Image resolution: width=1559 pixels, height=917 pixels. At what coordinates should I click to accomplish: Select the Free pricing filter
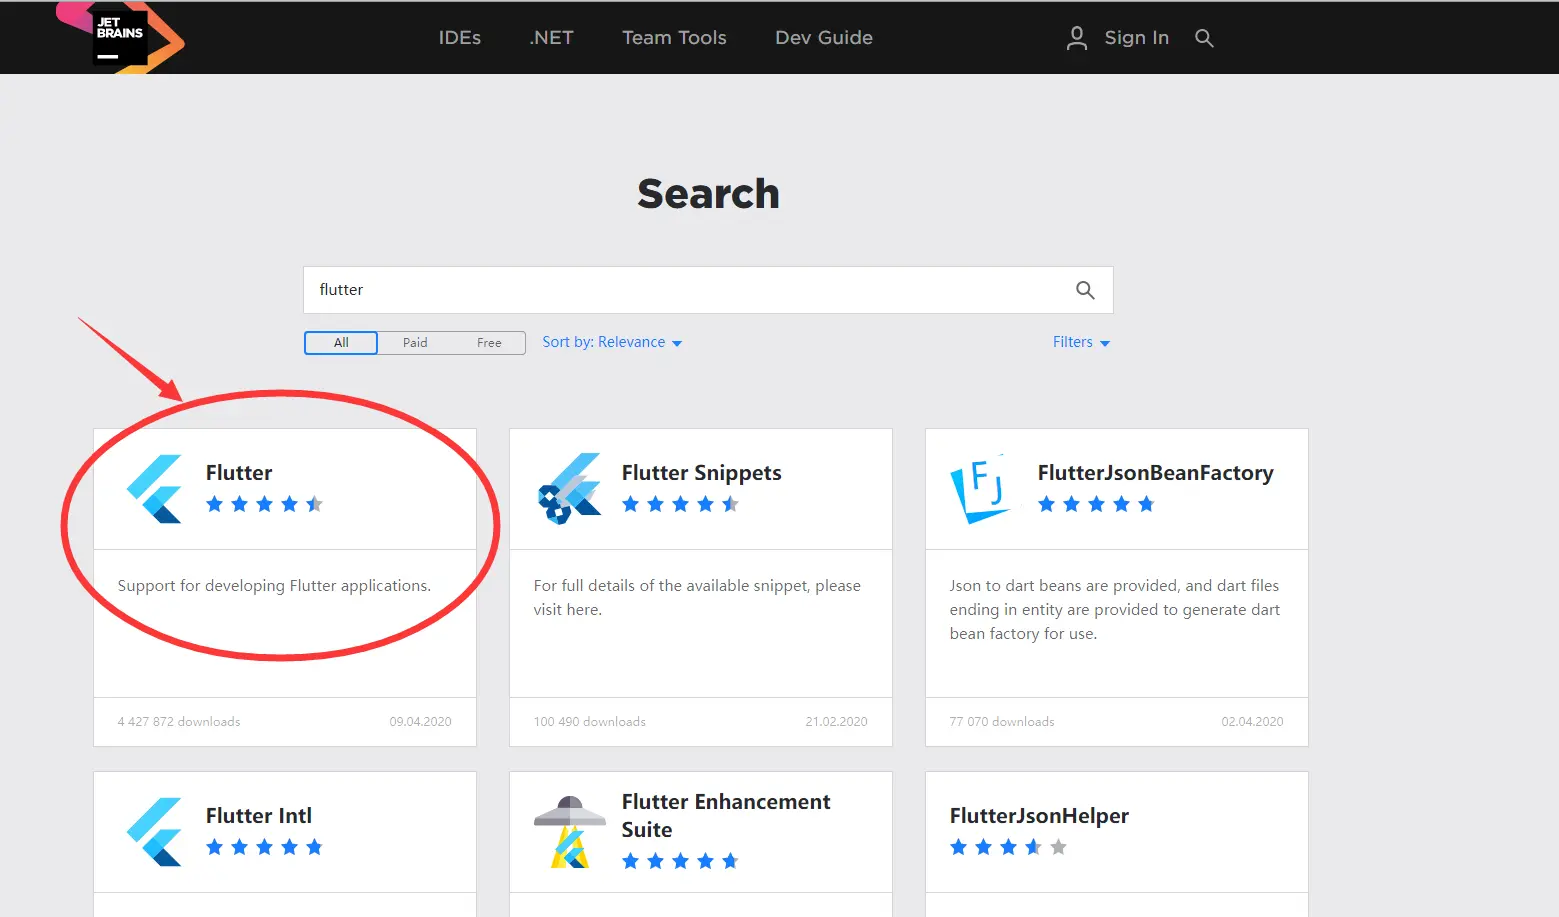click(x=489, y=343)
